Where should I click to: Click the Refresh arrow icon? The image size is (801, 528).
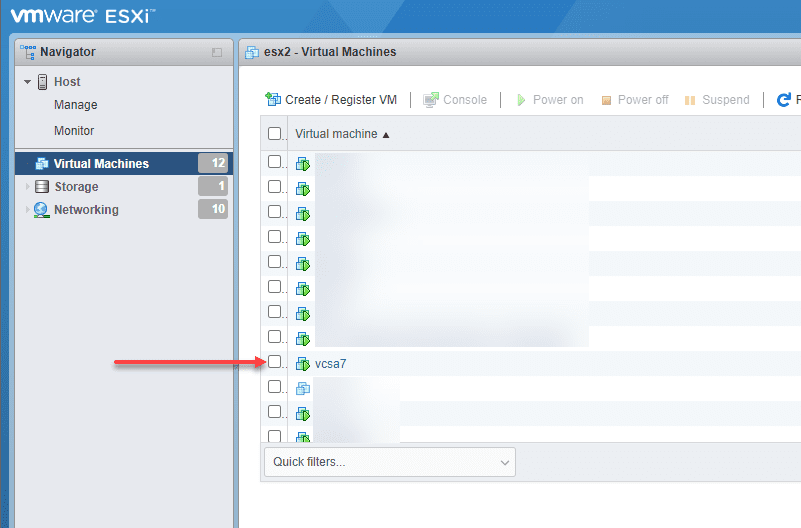pyautogui.click(x=783, y=100)
